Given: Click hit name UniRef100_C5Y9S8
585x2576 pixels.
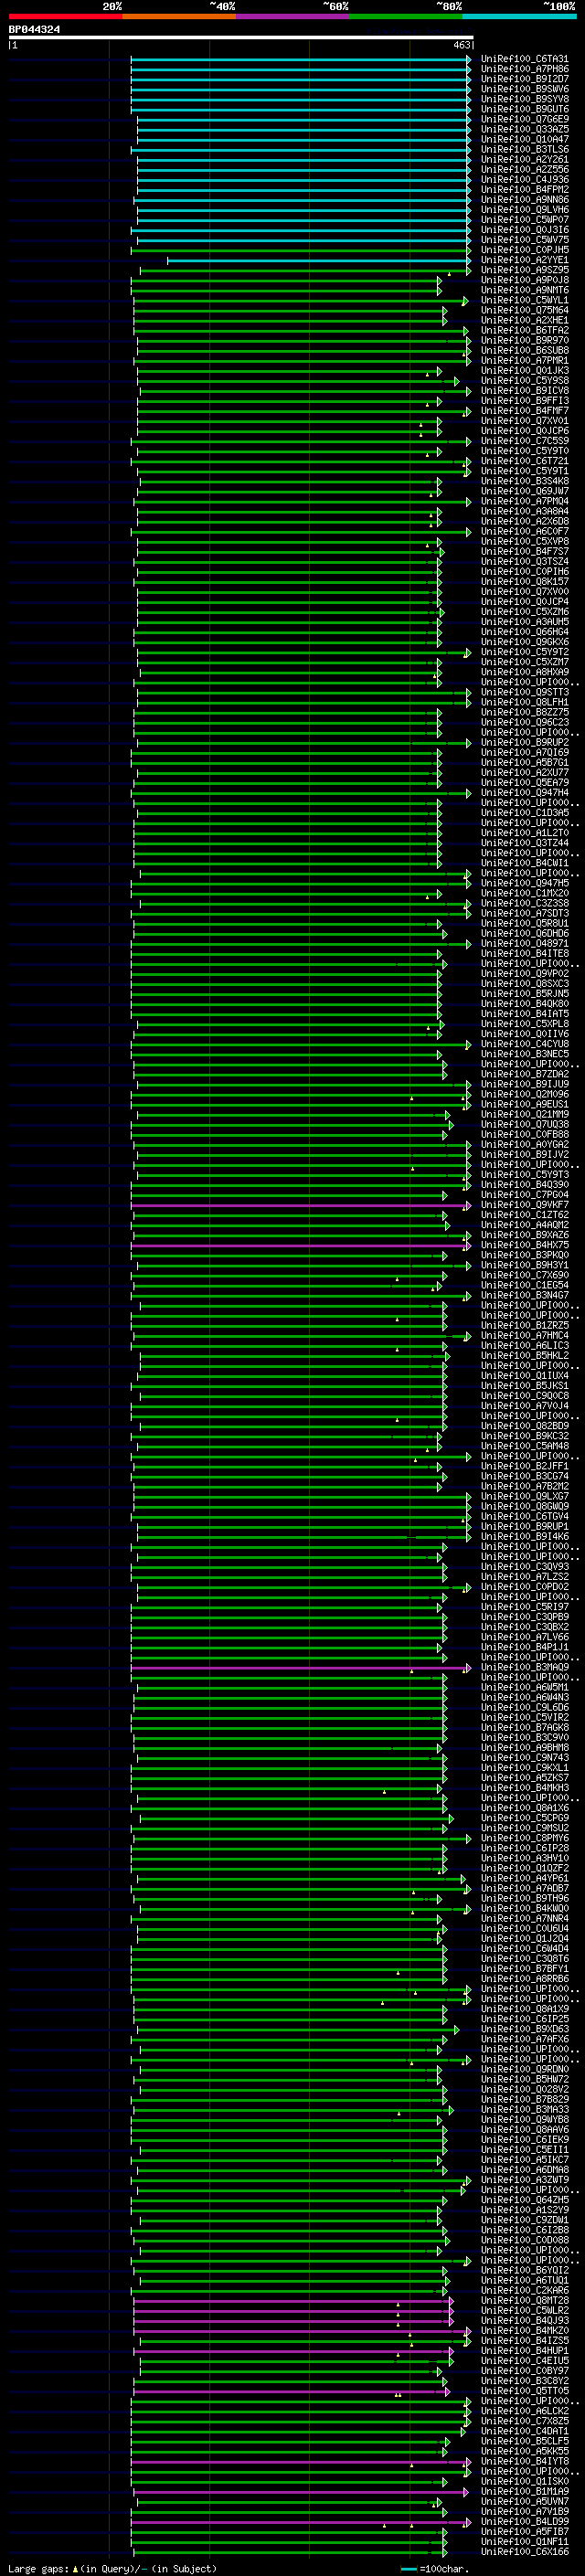Looking at the screenshot, I should [x=525, y=381].
